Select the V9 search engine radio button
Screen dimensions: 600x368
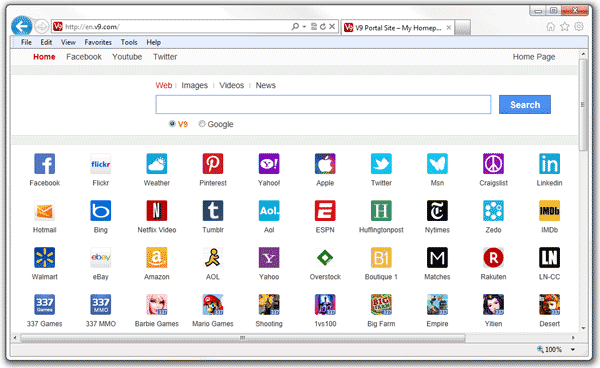tap(172, 124)
